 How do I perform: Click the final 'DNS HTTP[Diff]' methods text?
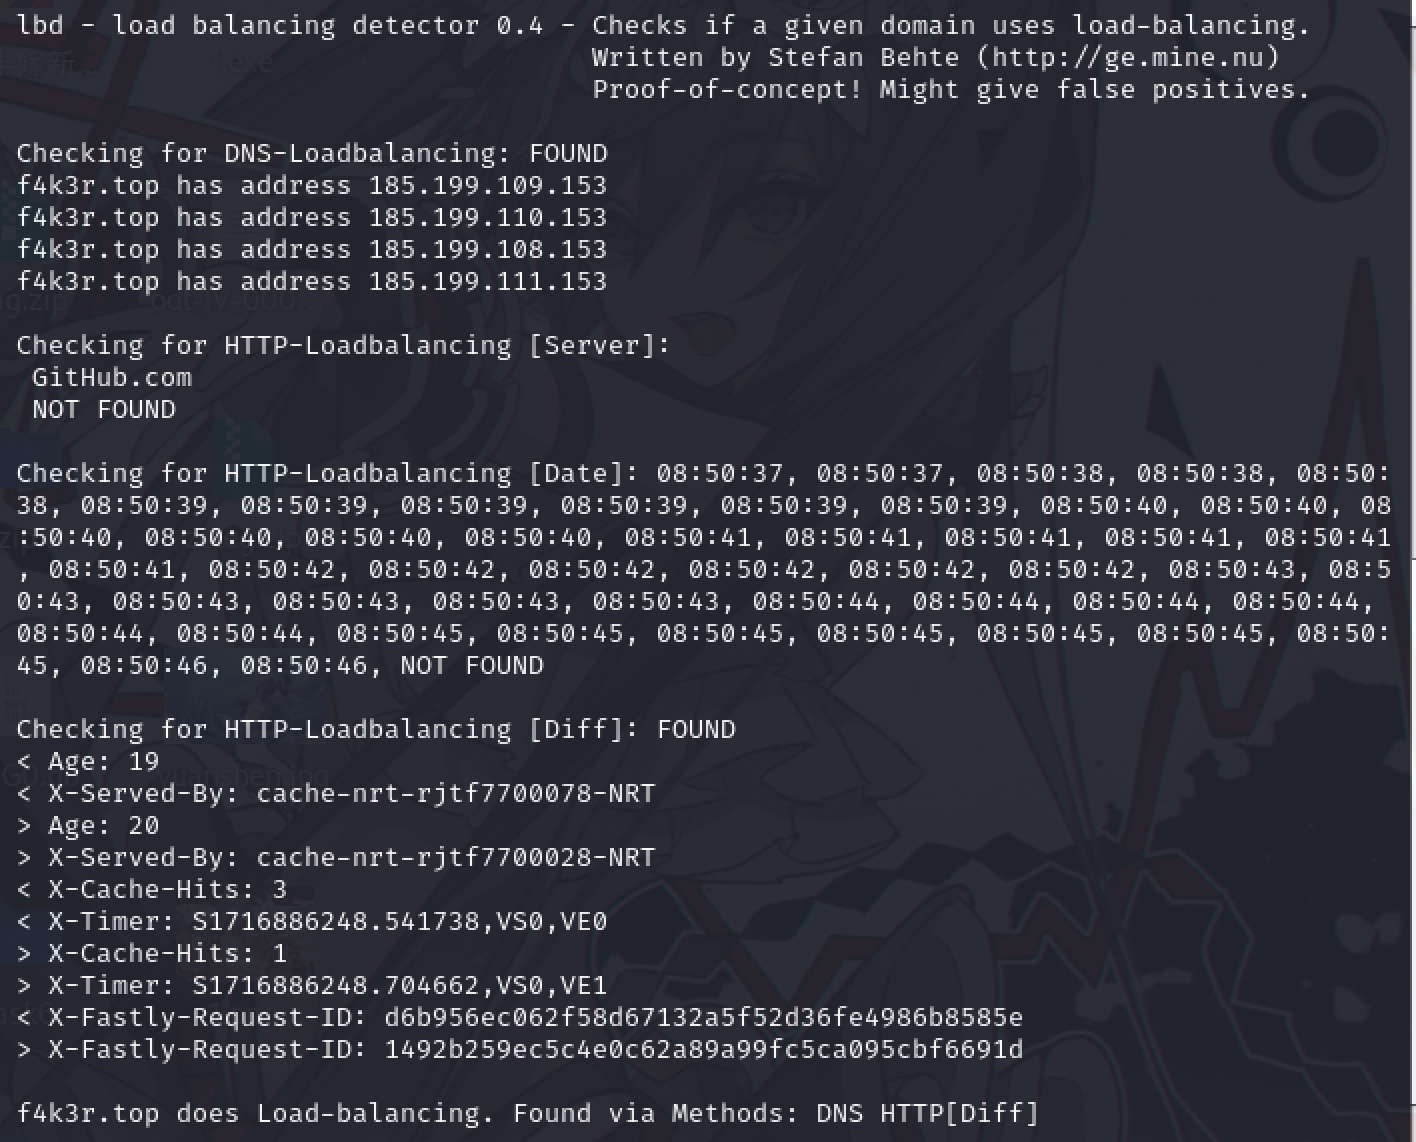[x=928, y=1113]
